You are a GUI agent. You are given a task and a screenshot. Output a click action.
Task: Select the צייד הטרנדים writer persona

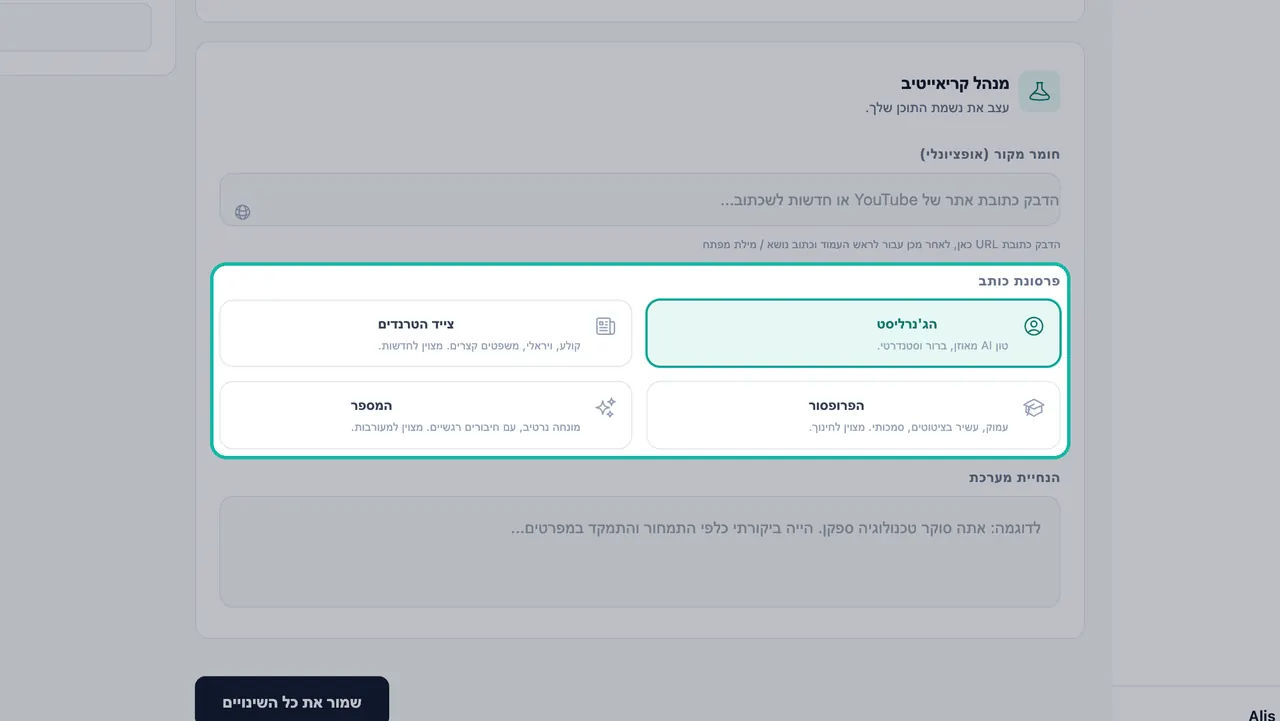[426, 333]
